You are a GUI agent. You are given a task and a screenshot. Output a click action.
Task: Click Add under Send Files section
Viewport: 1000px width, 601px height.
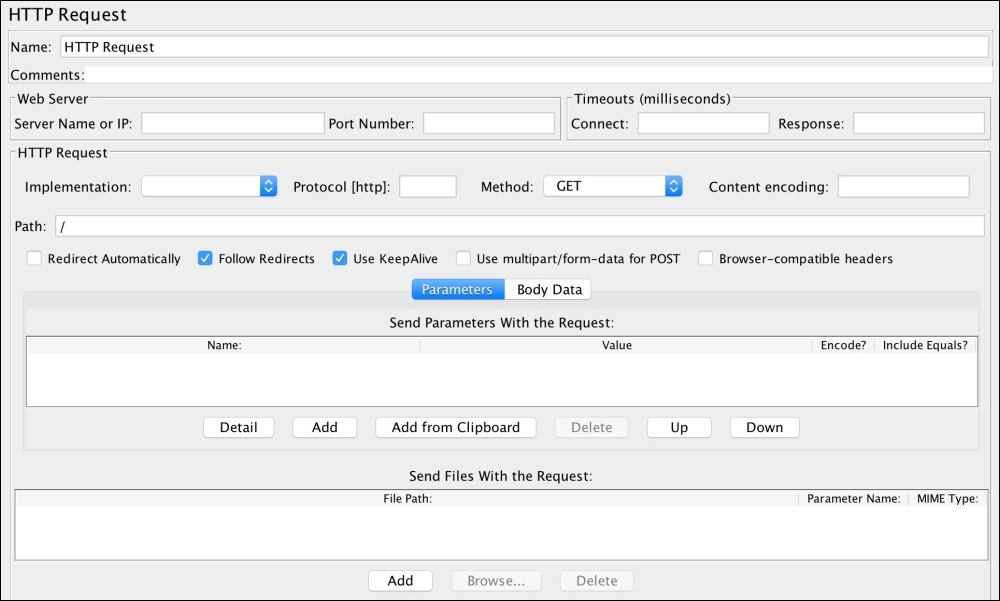pyautogui.click(x=400, y=580)
